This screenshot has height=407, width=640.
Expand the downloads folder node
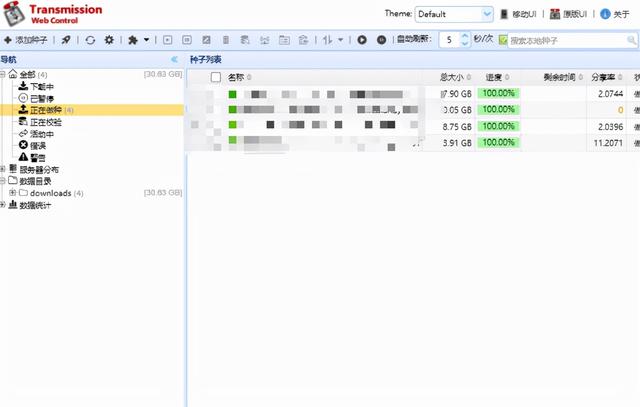click(x=13, y=192)
